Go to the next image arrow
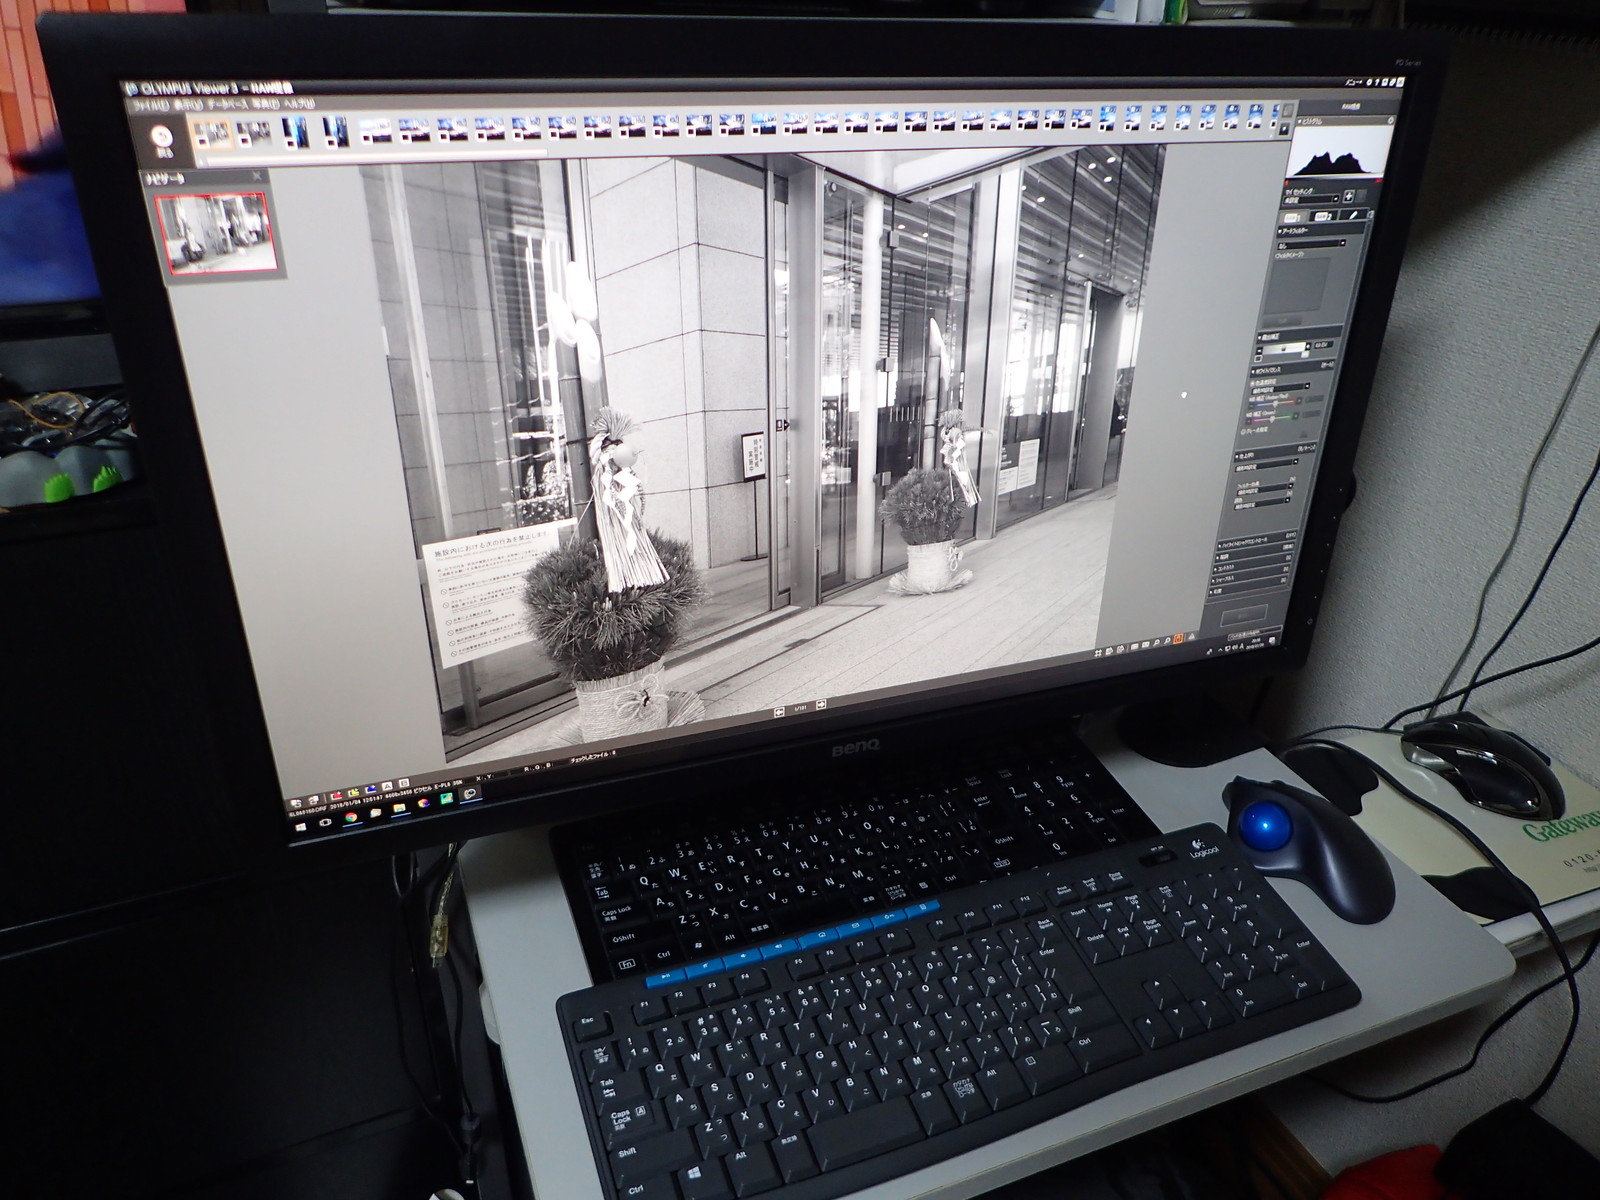This screenshot has height=1200, width=1600. tap(822, 705)
